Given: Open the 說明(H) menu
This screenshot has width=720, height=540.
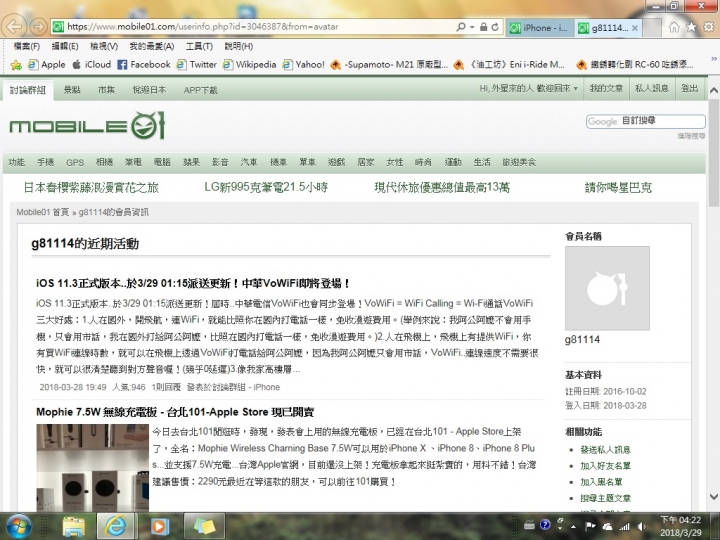Looking at the screenshot, I should point(239,46).
